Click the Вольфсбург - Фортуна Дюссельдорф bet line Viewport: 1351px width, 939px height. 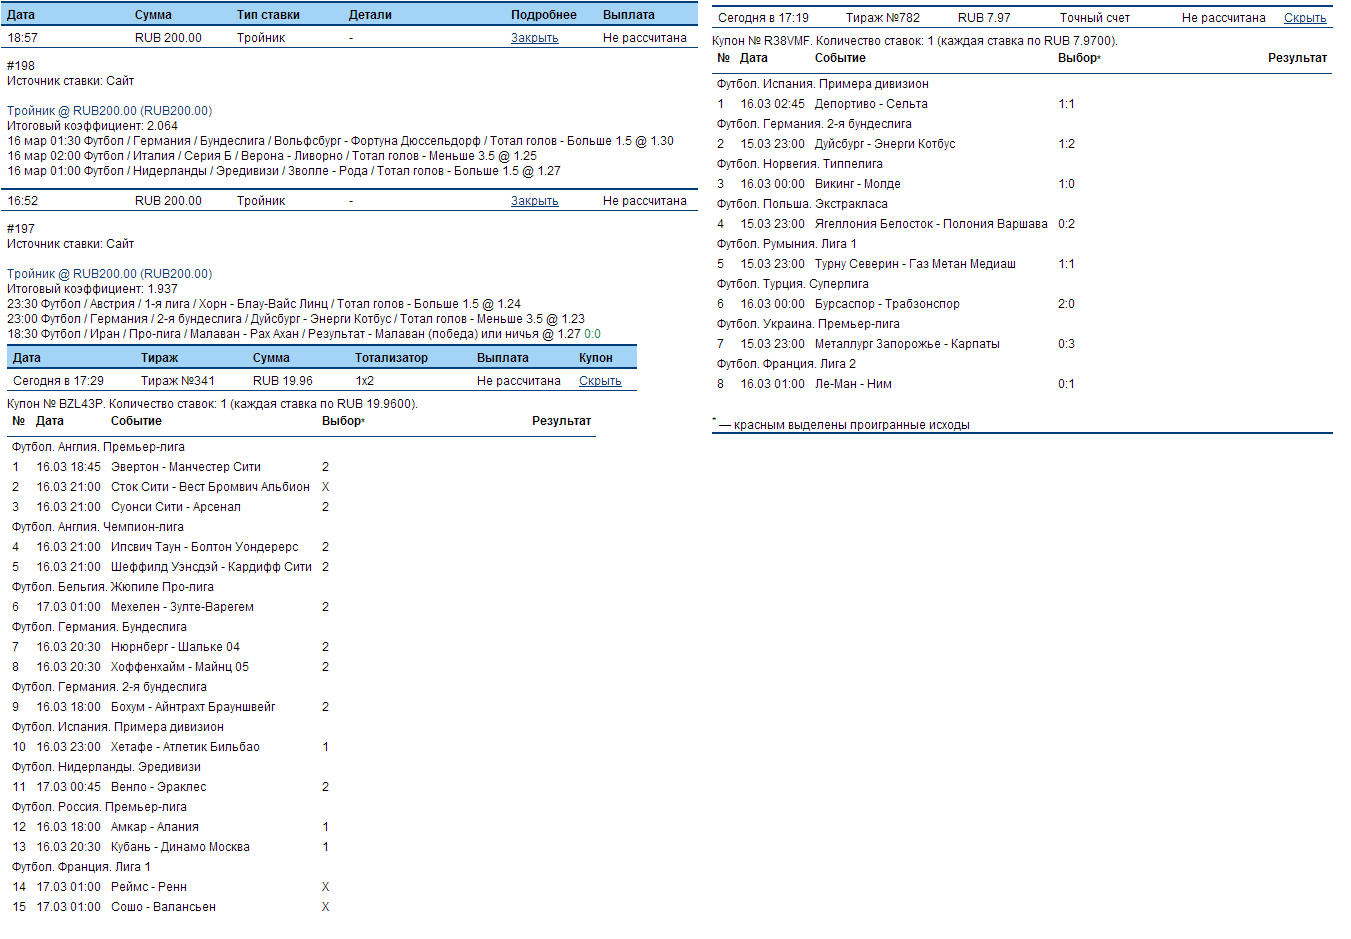coord(340,141)
